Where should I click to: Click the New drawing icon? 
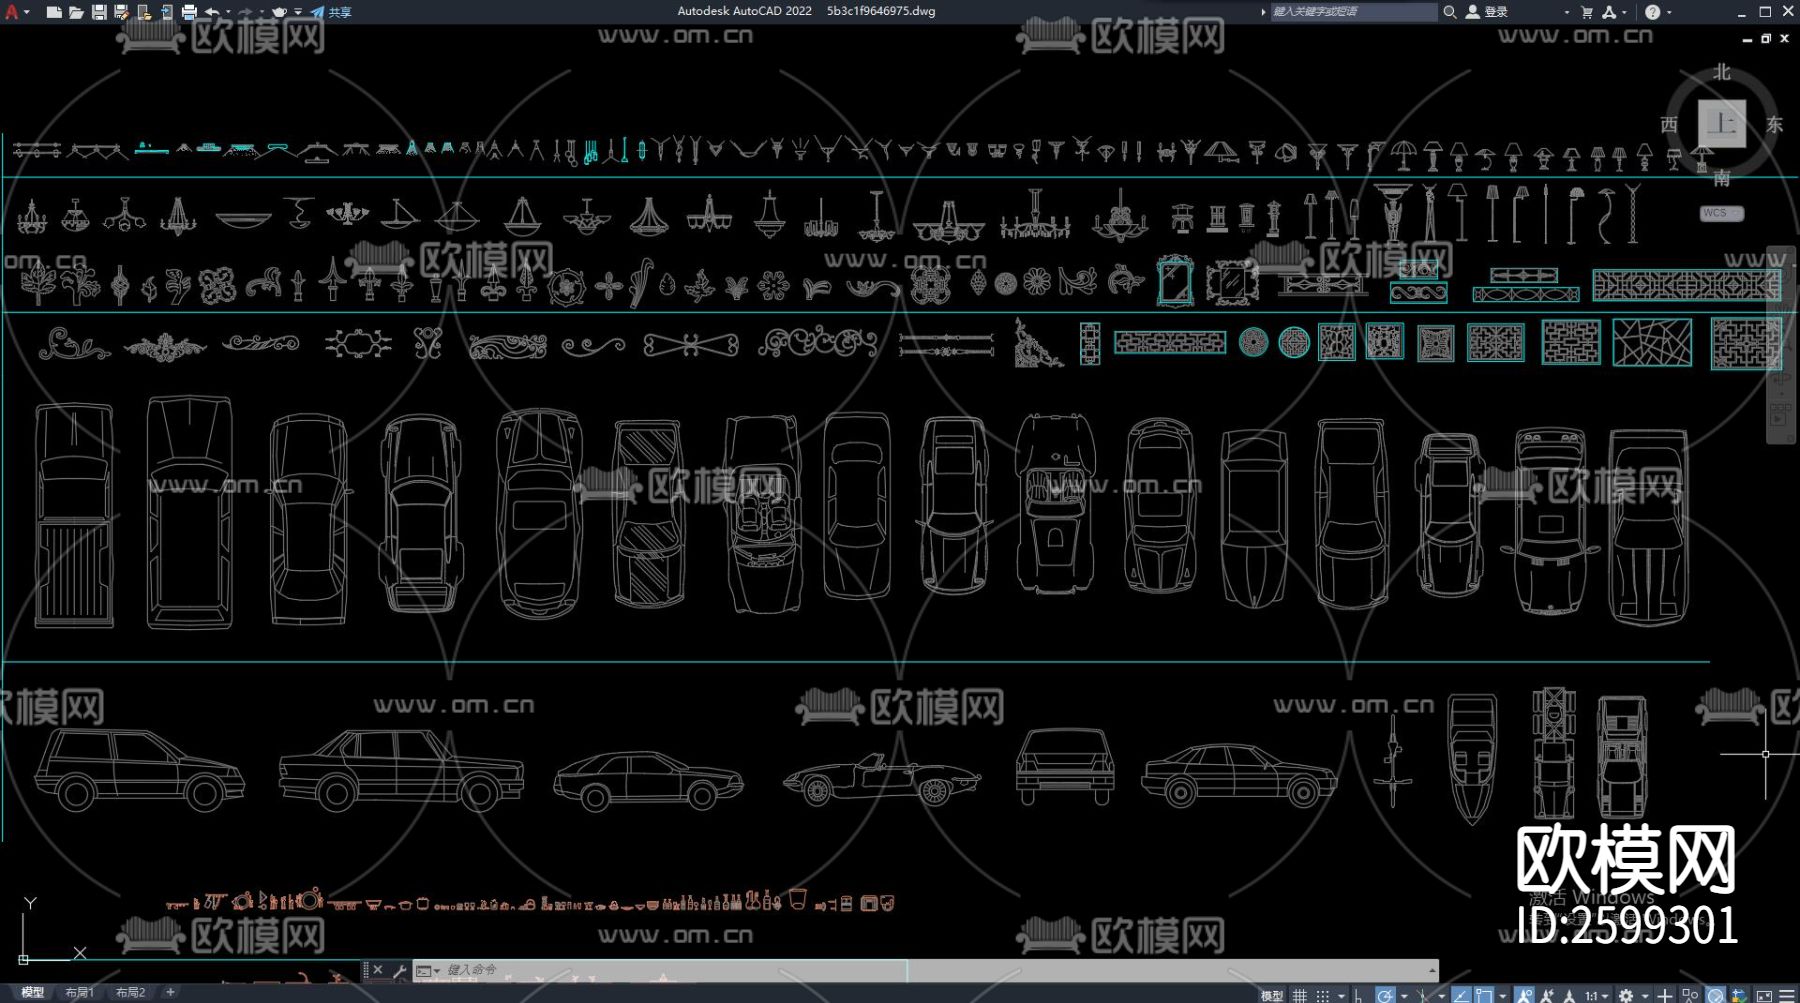[x=54, y=12]
